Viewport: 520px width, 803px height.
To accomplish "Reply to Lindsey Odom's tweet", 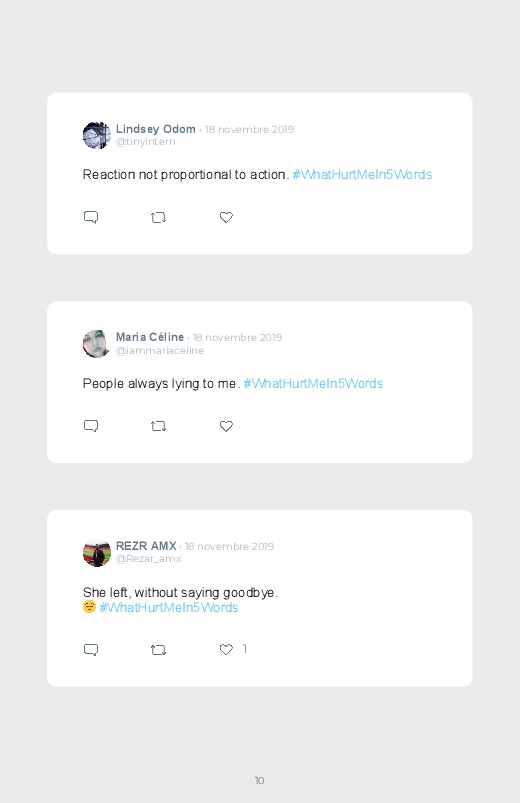I will [91, 217].
